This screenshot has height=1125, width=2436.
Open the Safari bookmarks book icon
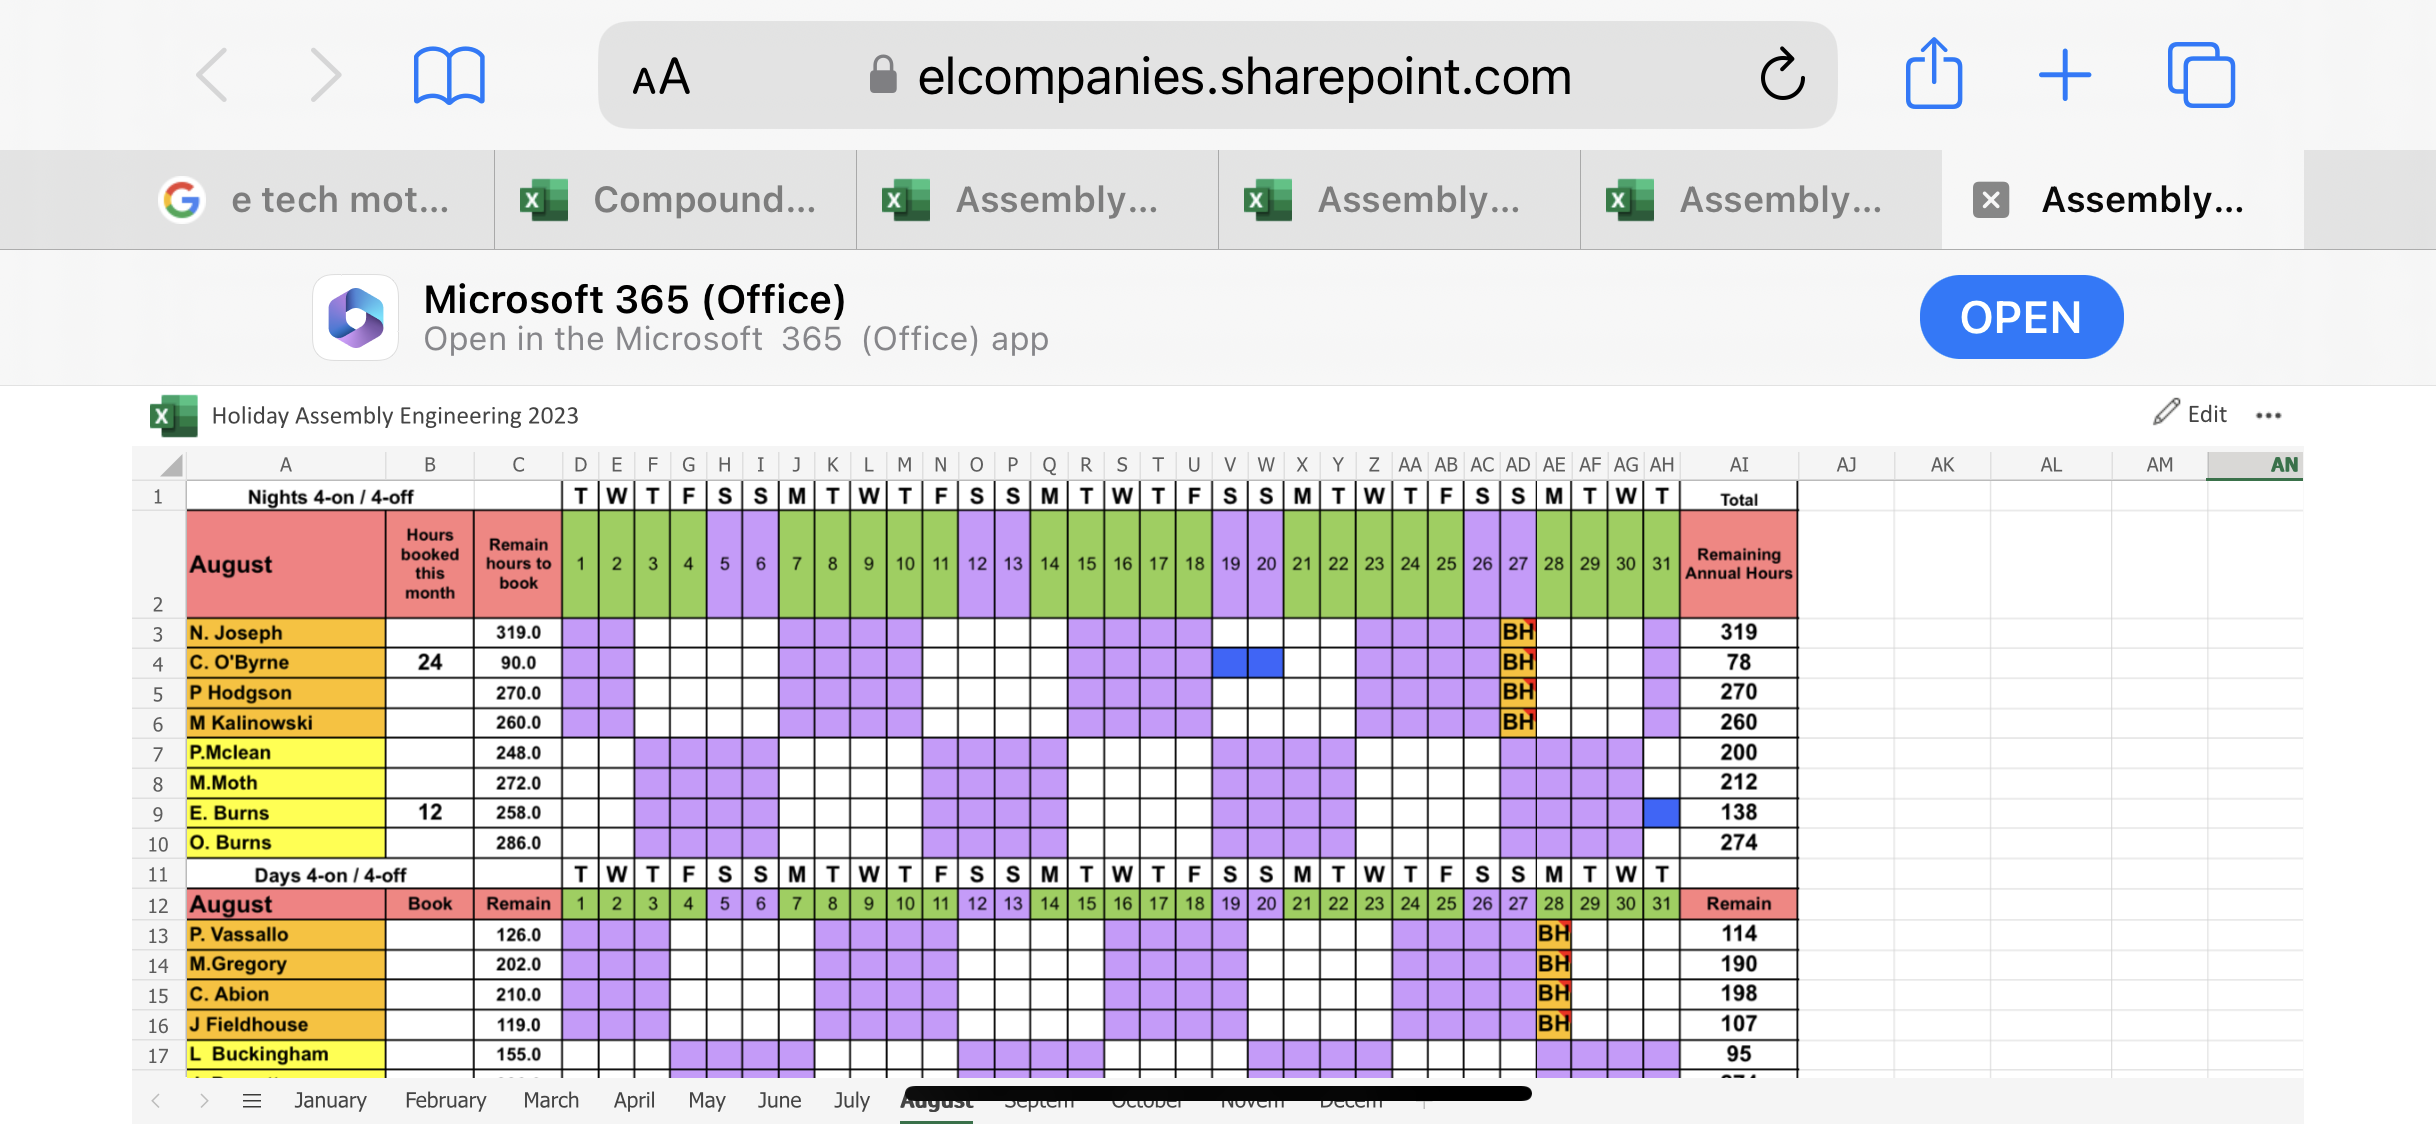(449, 75)
